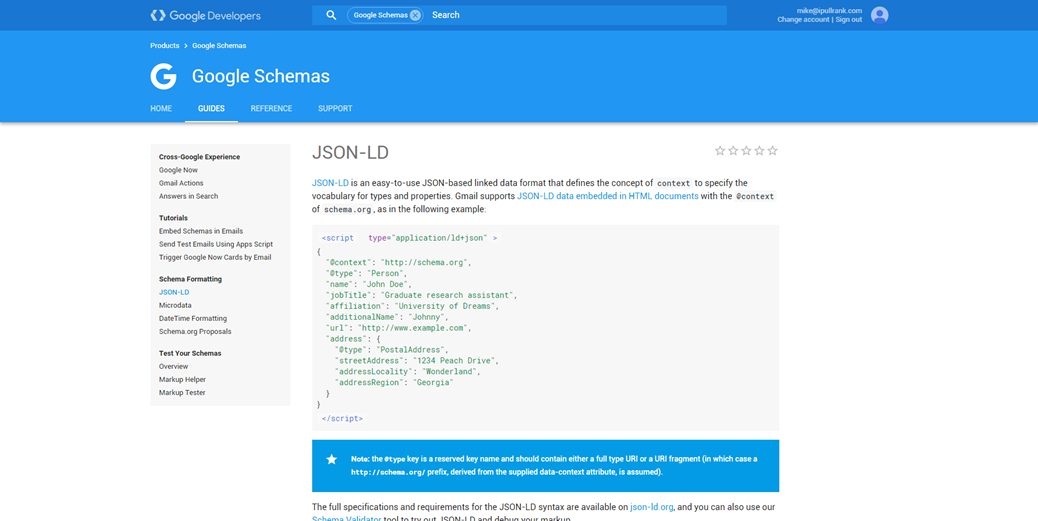1038x521 pixels.
Task: Open JSON-LD data embedded in HTML documents link
Action: (x=608, y=196)
